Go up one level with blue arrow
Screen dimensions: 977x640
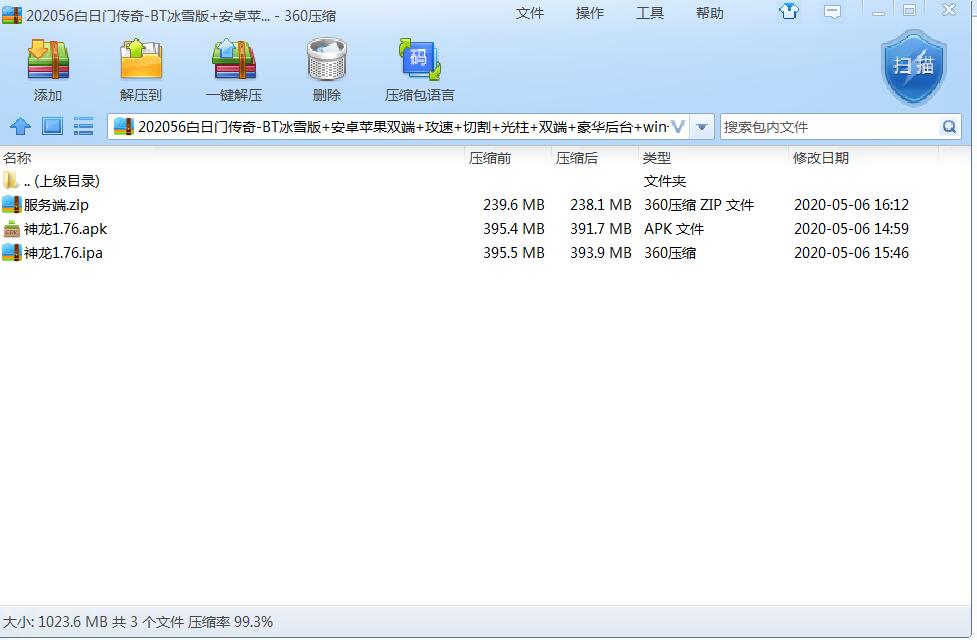click(21, 127)
